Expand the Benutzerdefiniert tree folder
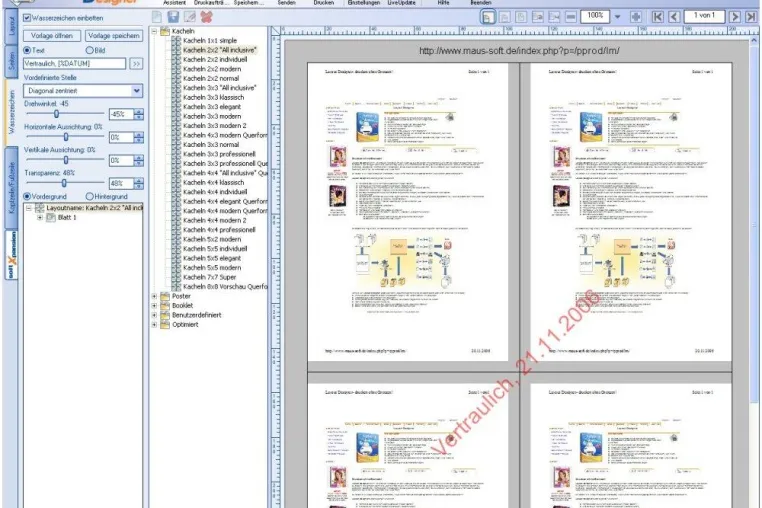 coord(154,315)
